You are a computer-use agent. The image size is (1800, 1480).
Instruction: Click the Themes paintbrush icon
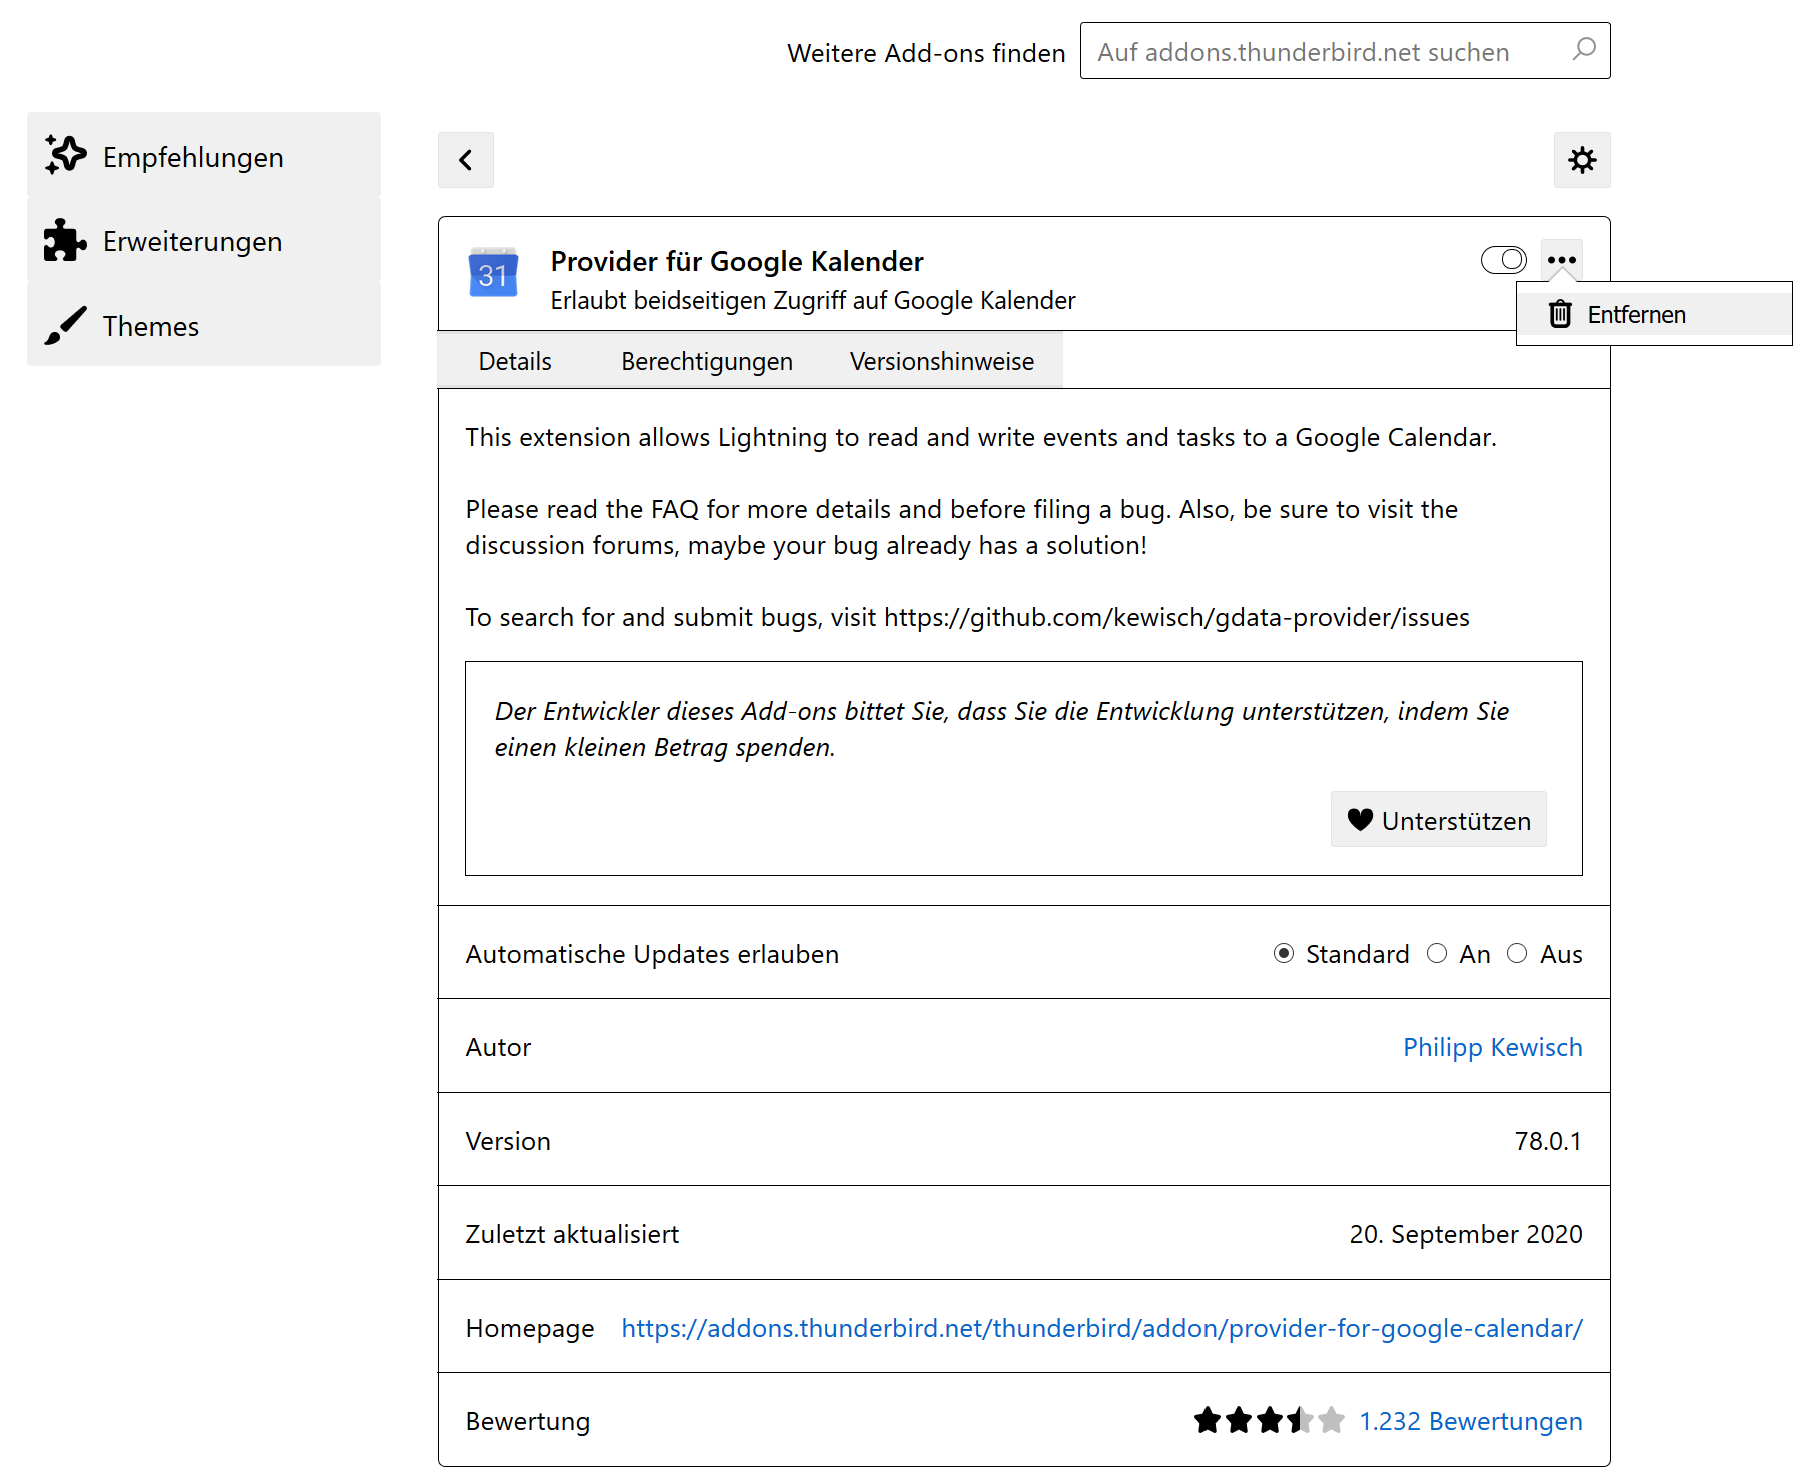tap(66, 326)
